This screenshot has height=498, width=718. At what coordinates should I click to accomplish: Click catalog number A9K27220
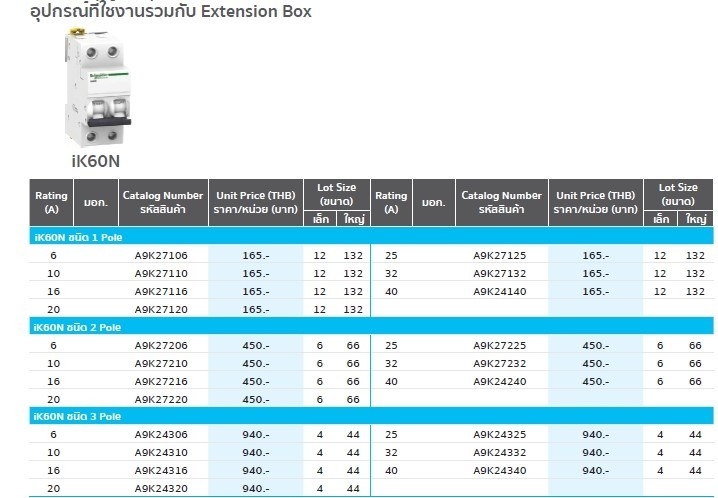pyautogui.click(x=161, y=399)
